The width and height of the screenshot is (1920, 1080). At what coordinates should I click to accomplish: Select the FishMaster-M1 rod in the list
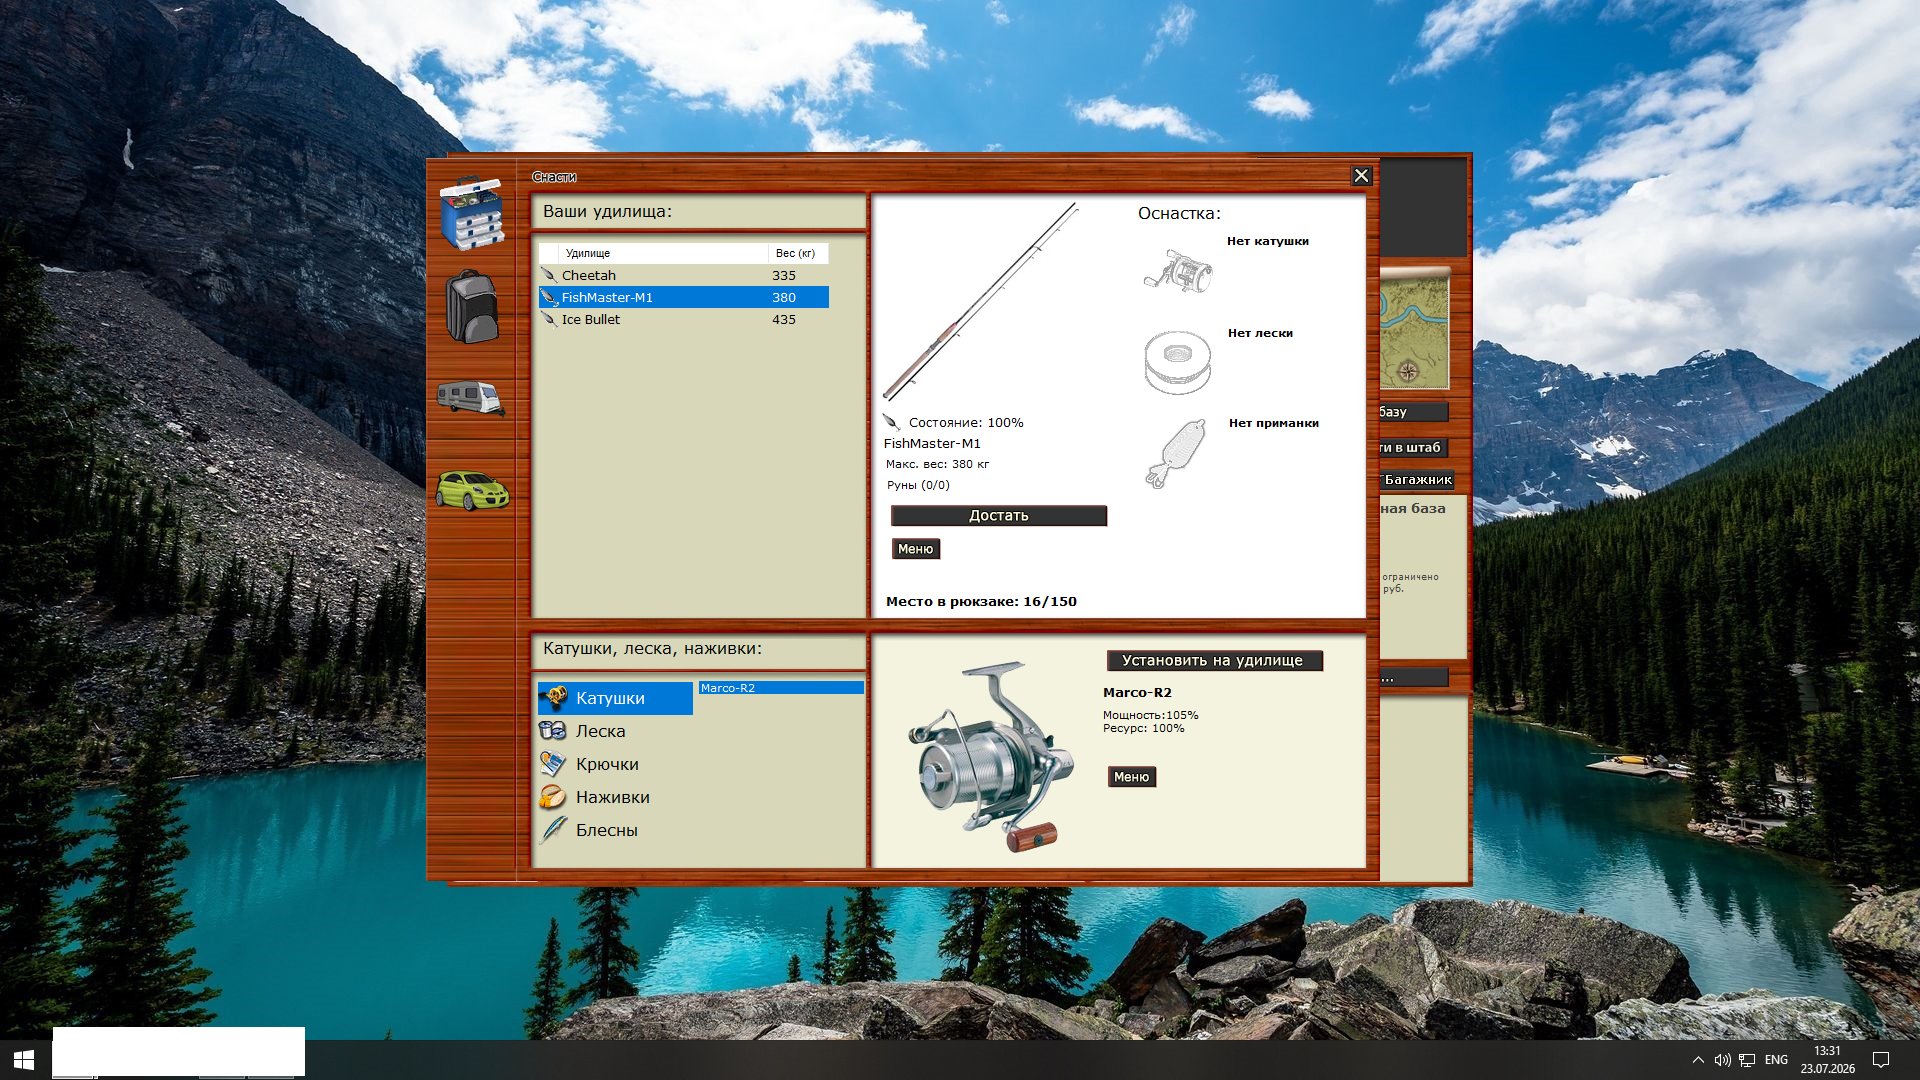(684, 297)
